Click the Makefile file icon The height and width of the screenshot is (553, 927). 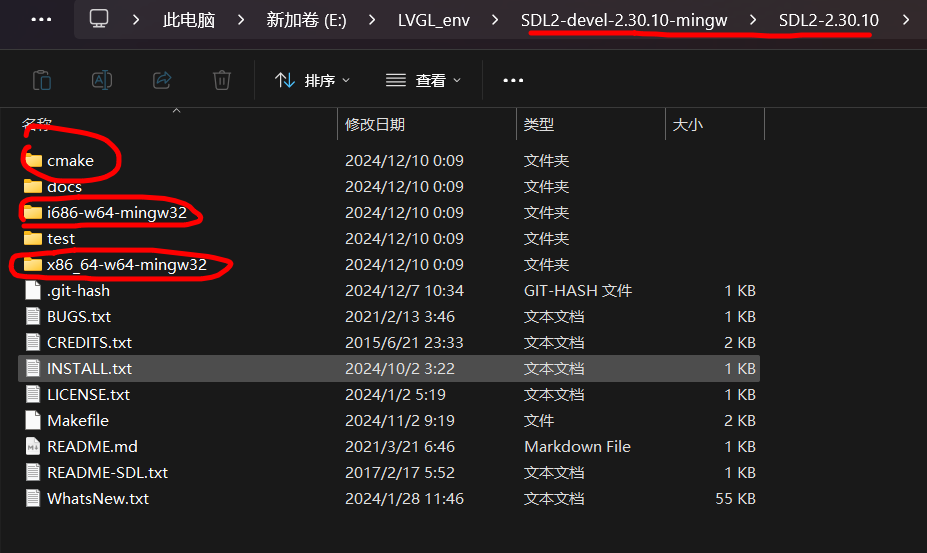pyautogui.click(x=33, y=421)
